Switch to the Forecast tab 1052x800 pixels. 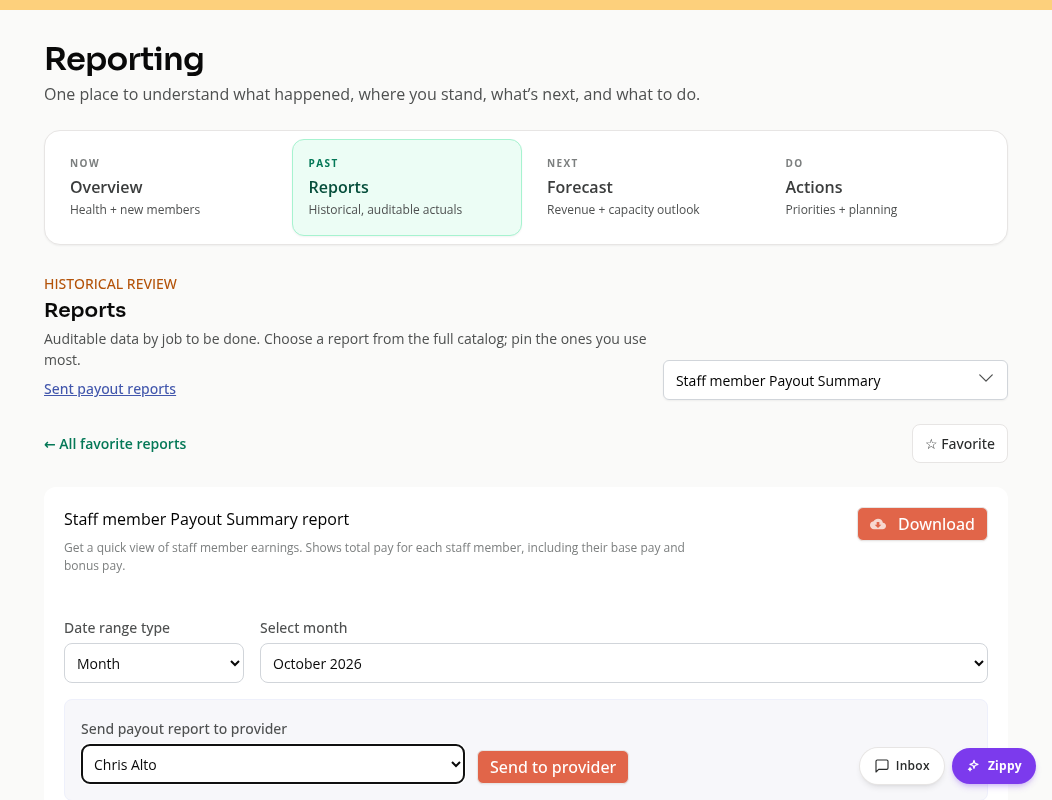pyautogui.click(x=645, y=187)
